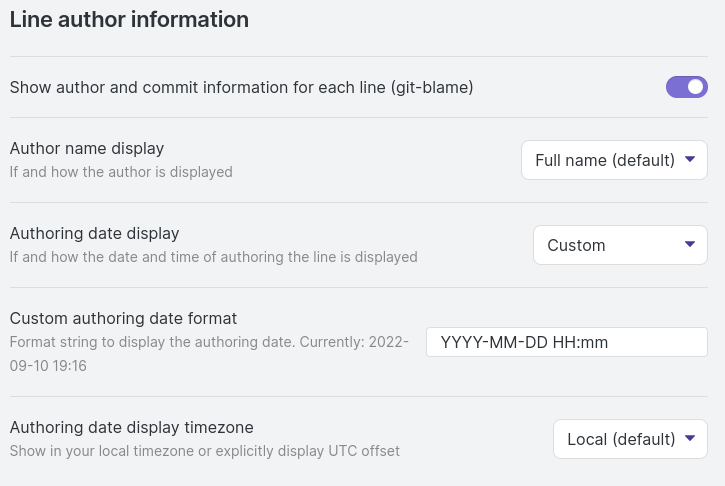
Task: Toggle git-blame line author information switch
Action: click(686, 87)
